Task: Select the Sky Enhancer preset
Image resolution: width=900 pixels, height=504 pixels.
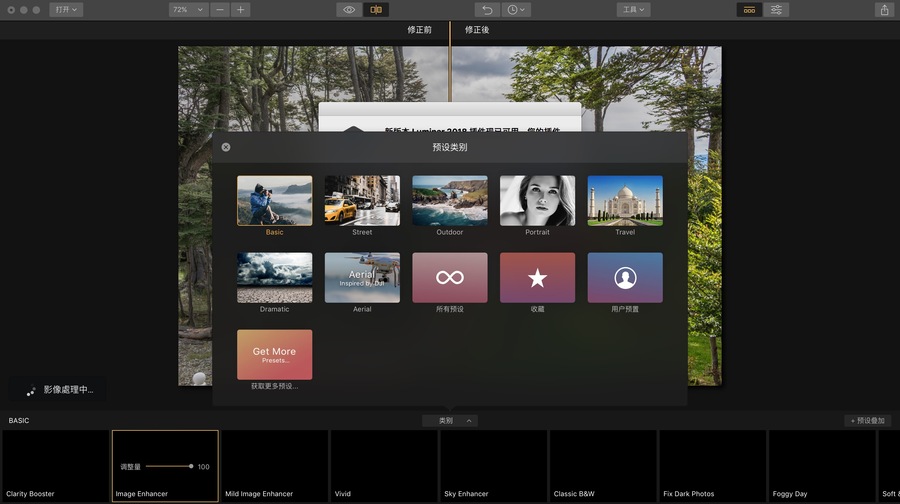Action: click(x=494, y=466)
